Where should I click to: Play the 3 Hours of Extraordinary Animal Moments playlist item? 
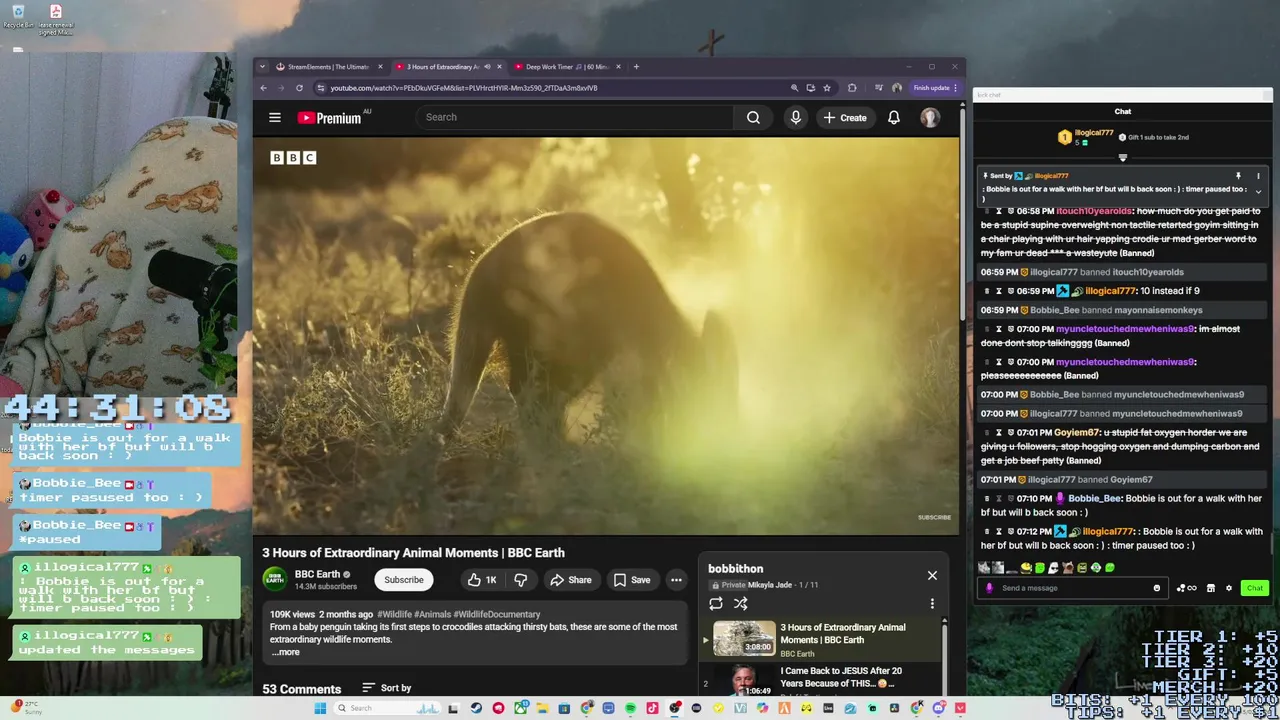coord(820,640)
